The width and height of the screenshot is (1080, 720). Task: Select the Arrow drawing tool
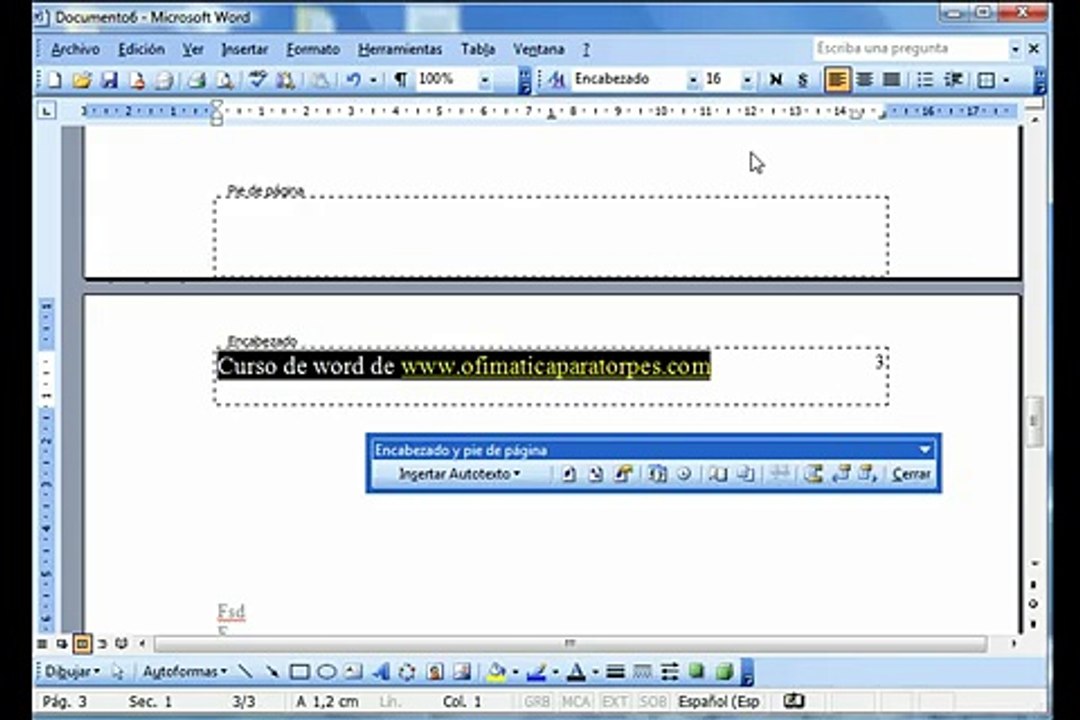pos(271,671)
